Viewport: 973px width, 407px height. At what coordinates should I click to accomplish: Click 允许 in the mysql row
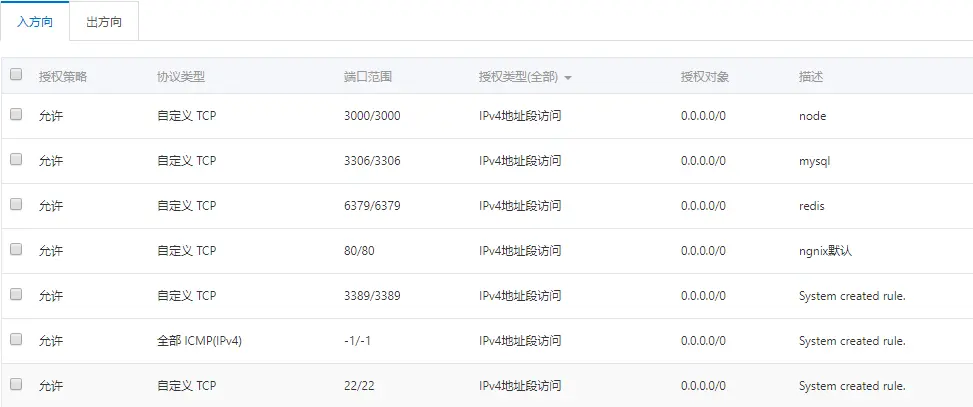50,161
